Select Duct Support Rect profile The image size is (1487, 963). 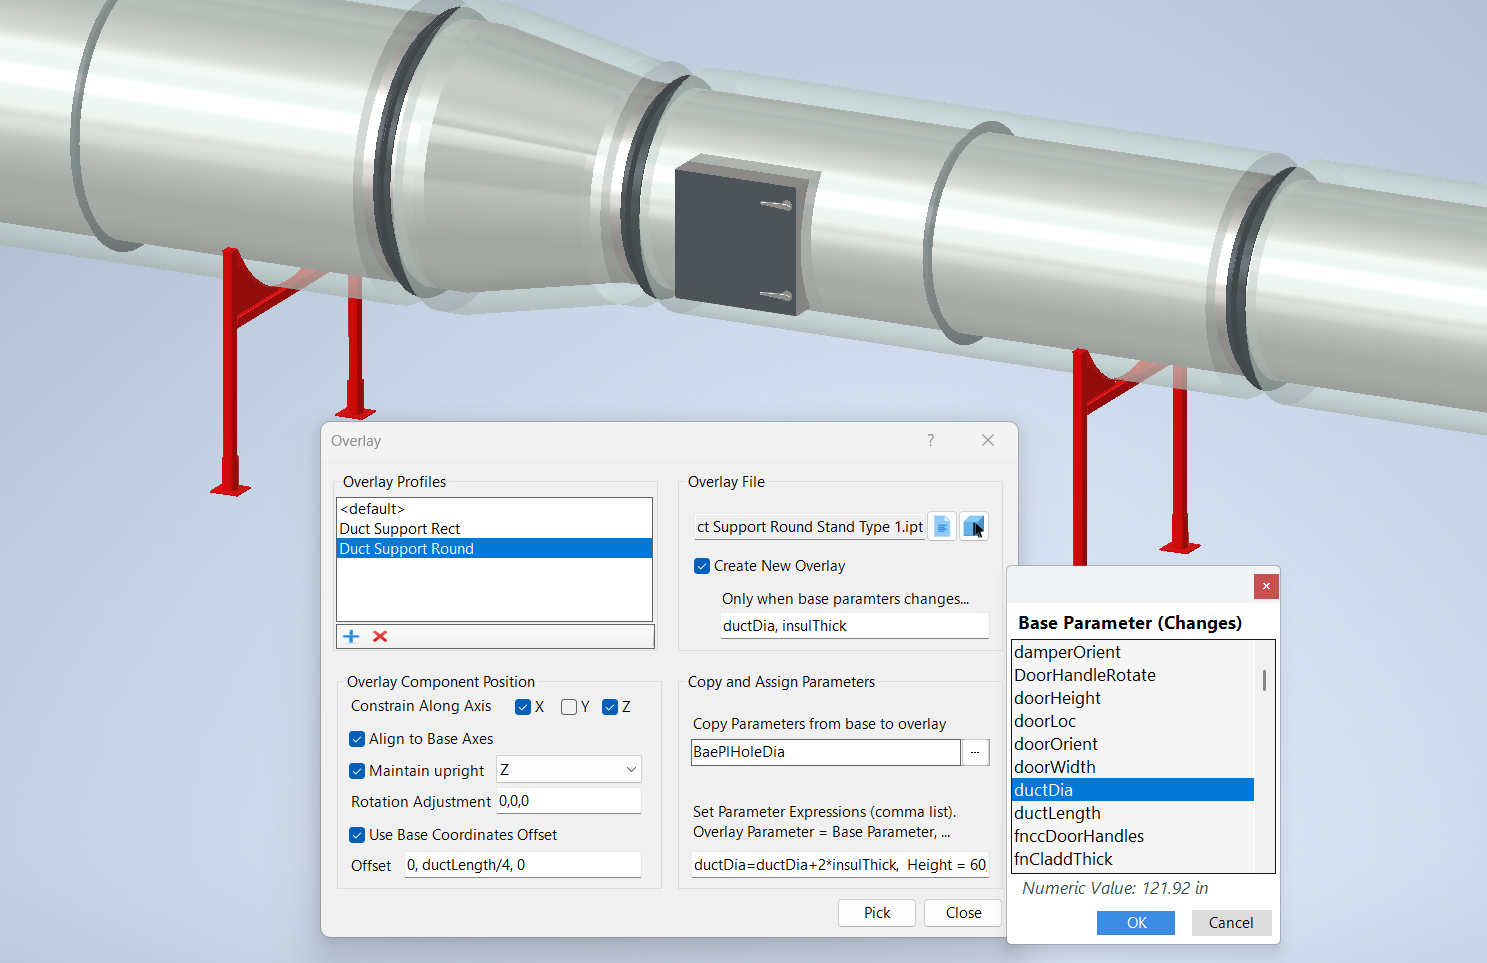click(x=400, y=529)
